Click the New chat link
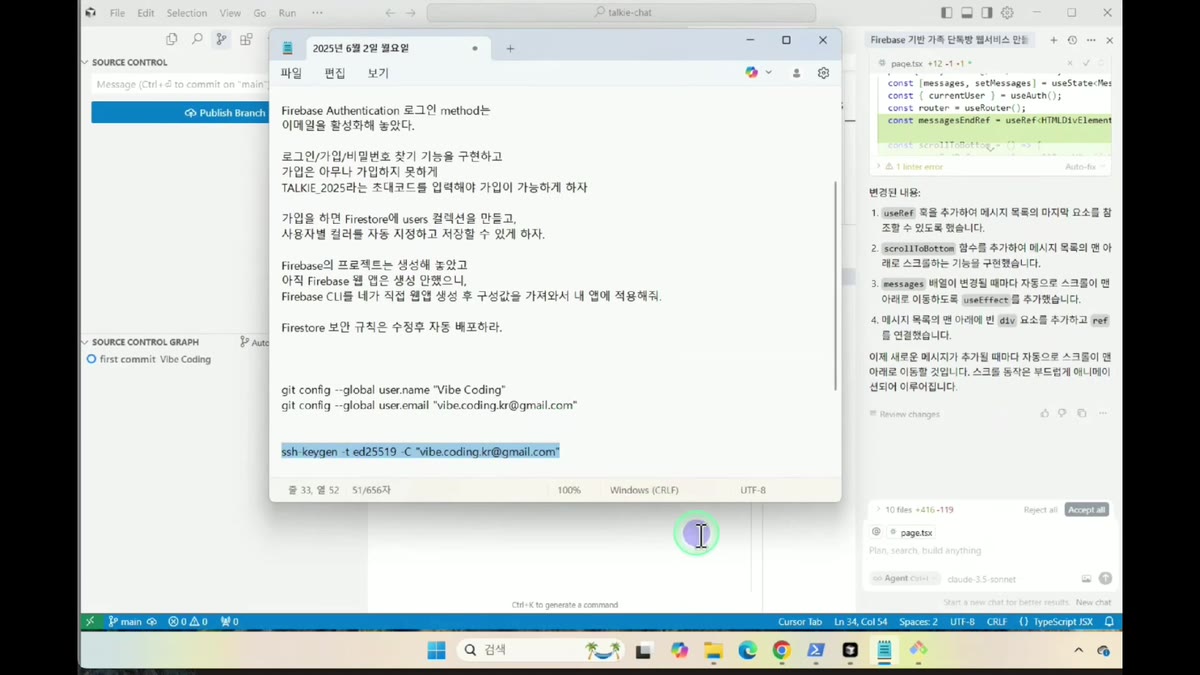The image size is (1200, 675). coord(1093,602)
